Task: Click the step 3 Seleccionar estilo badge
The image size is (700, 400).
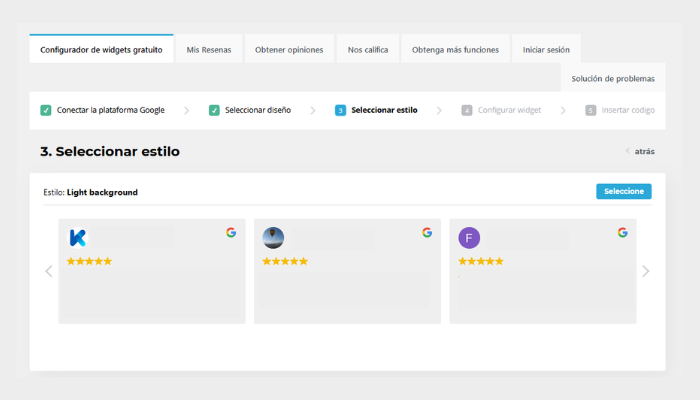Action: tap(341, 110)
